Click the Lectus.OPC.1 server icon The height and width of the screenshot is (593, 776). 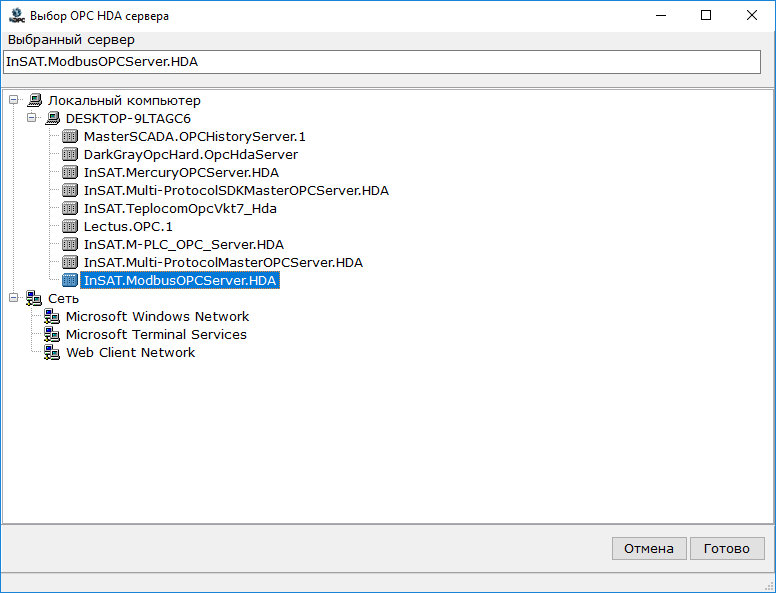[70, 226]
